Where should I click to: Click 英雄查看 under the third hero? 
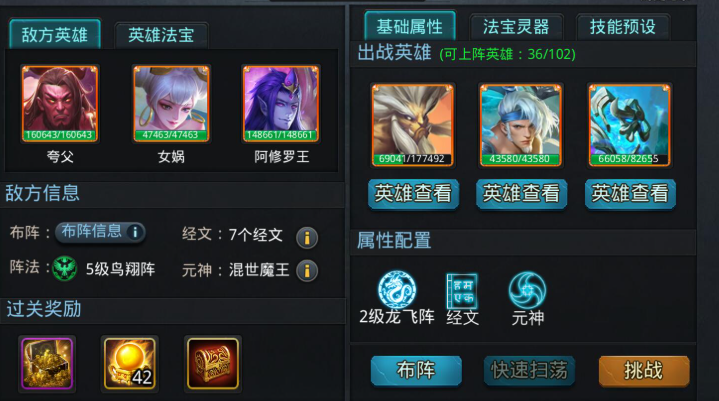click(x=630, y=194)
